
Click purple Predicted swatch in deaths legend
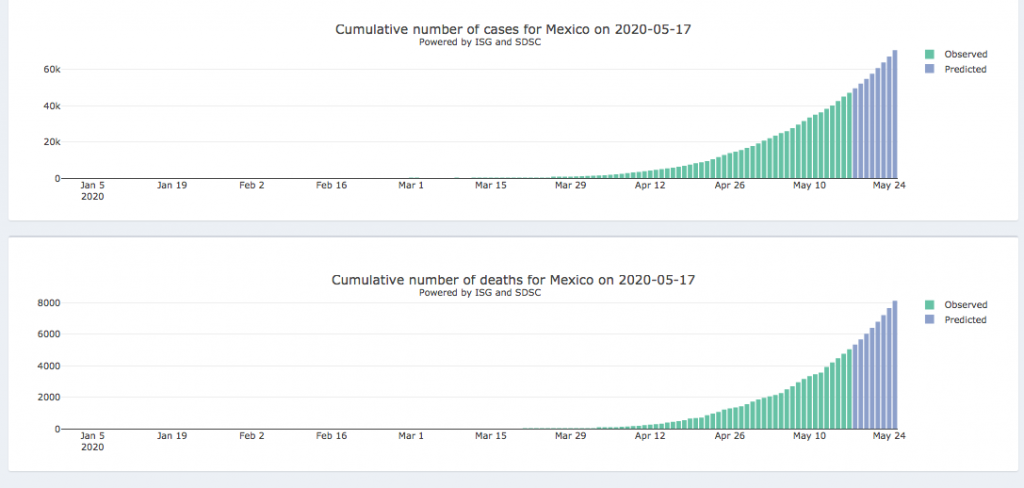click(x=930, y=320)
